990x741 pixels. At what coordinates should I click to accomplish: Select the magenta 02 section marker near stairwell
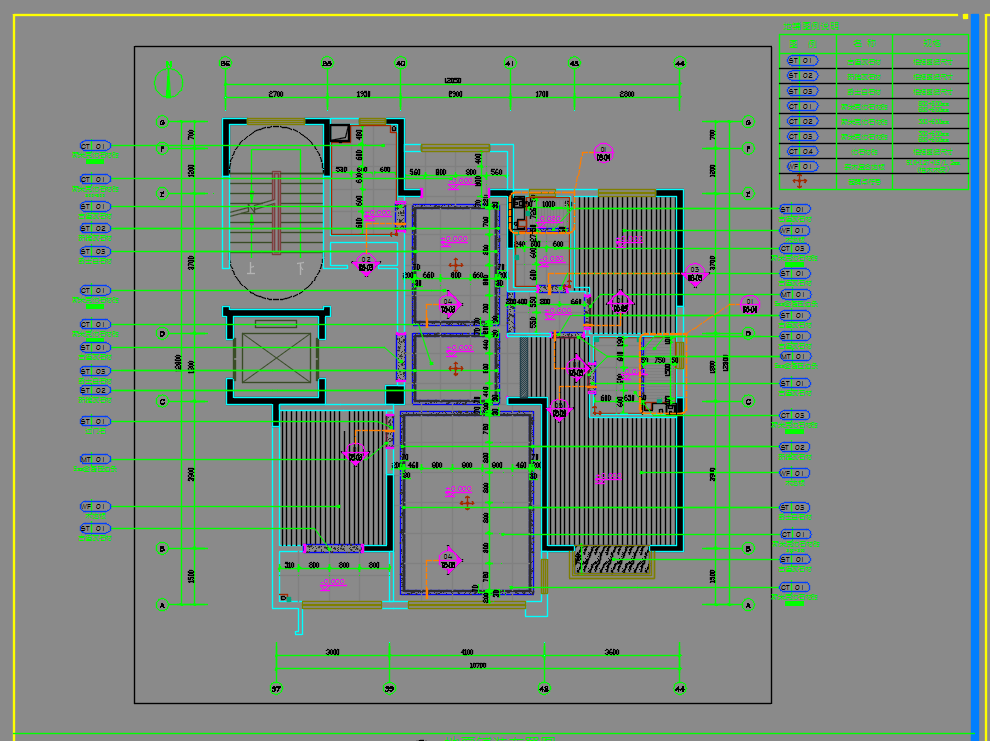pos(366,263)
